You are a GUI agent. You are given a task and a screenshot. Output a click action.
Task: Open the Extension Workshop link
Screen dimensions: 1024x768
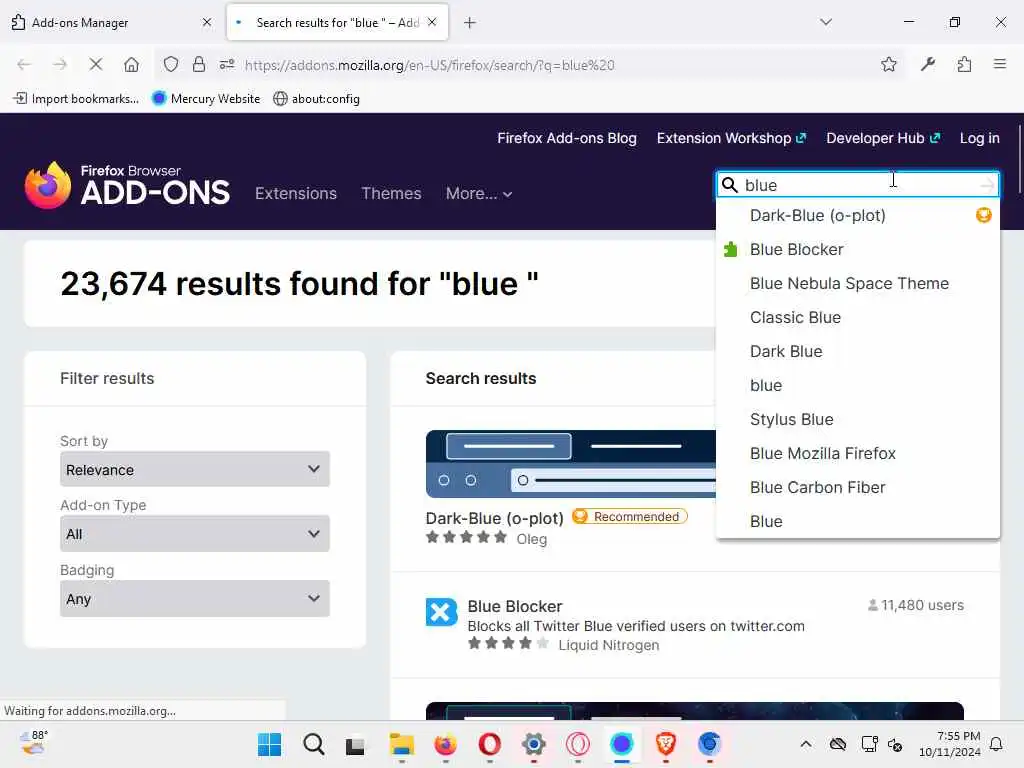coord(731,138)
